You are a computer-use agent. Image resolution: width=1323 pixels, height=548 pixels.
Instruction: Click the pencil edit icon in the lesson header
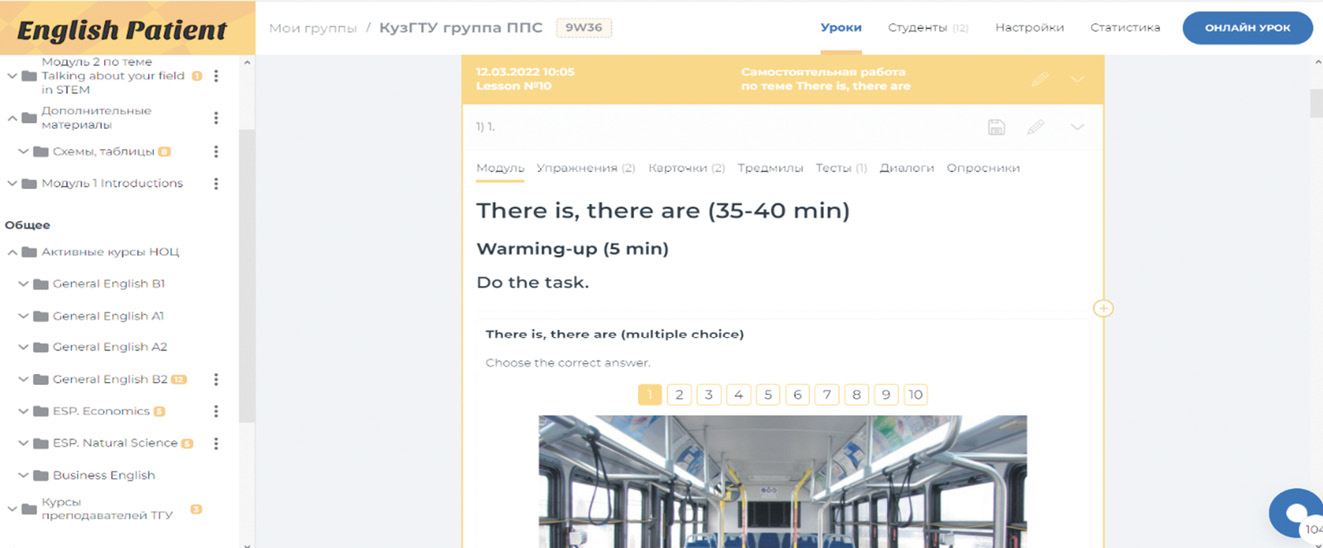(x=1039, y=79)
